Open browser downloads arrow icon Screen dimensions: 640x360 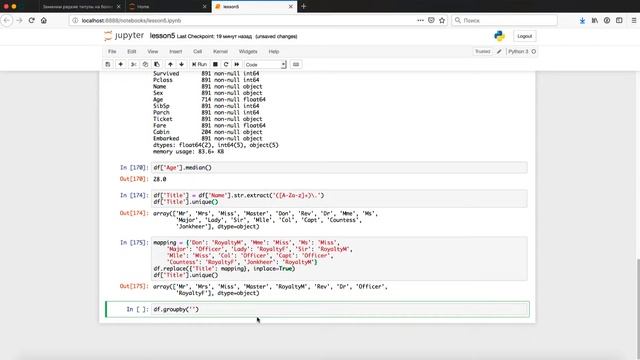[582, 20]
